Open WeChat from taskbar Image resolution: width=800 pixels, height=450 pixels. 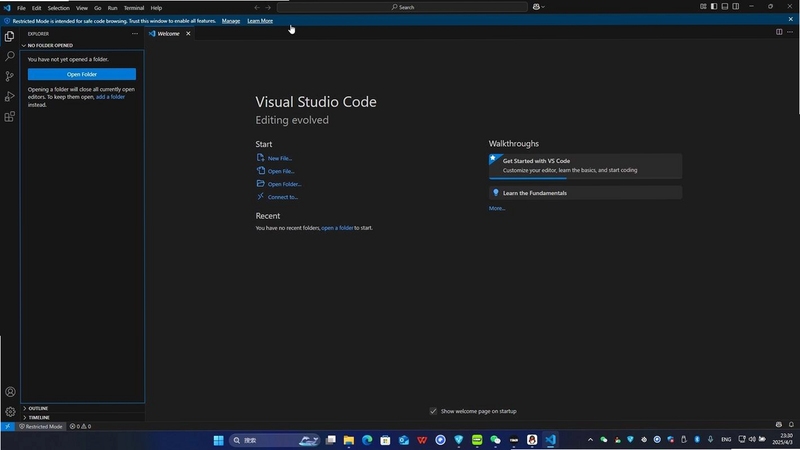(x=495, y=440)
